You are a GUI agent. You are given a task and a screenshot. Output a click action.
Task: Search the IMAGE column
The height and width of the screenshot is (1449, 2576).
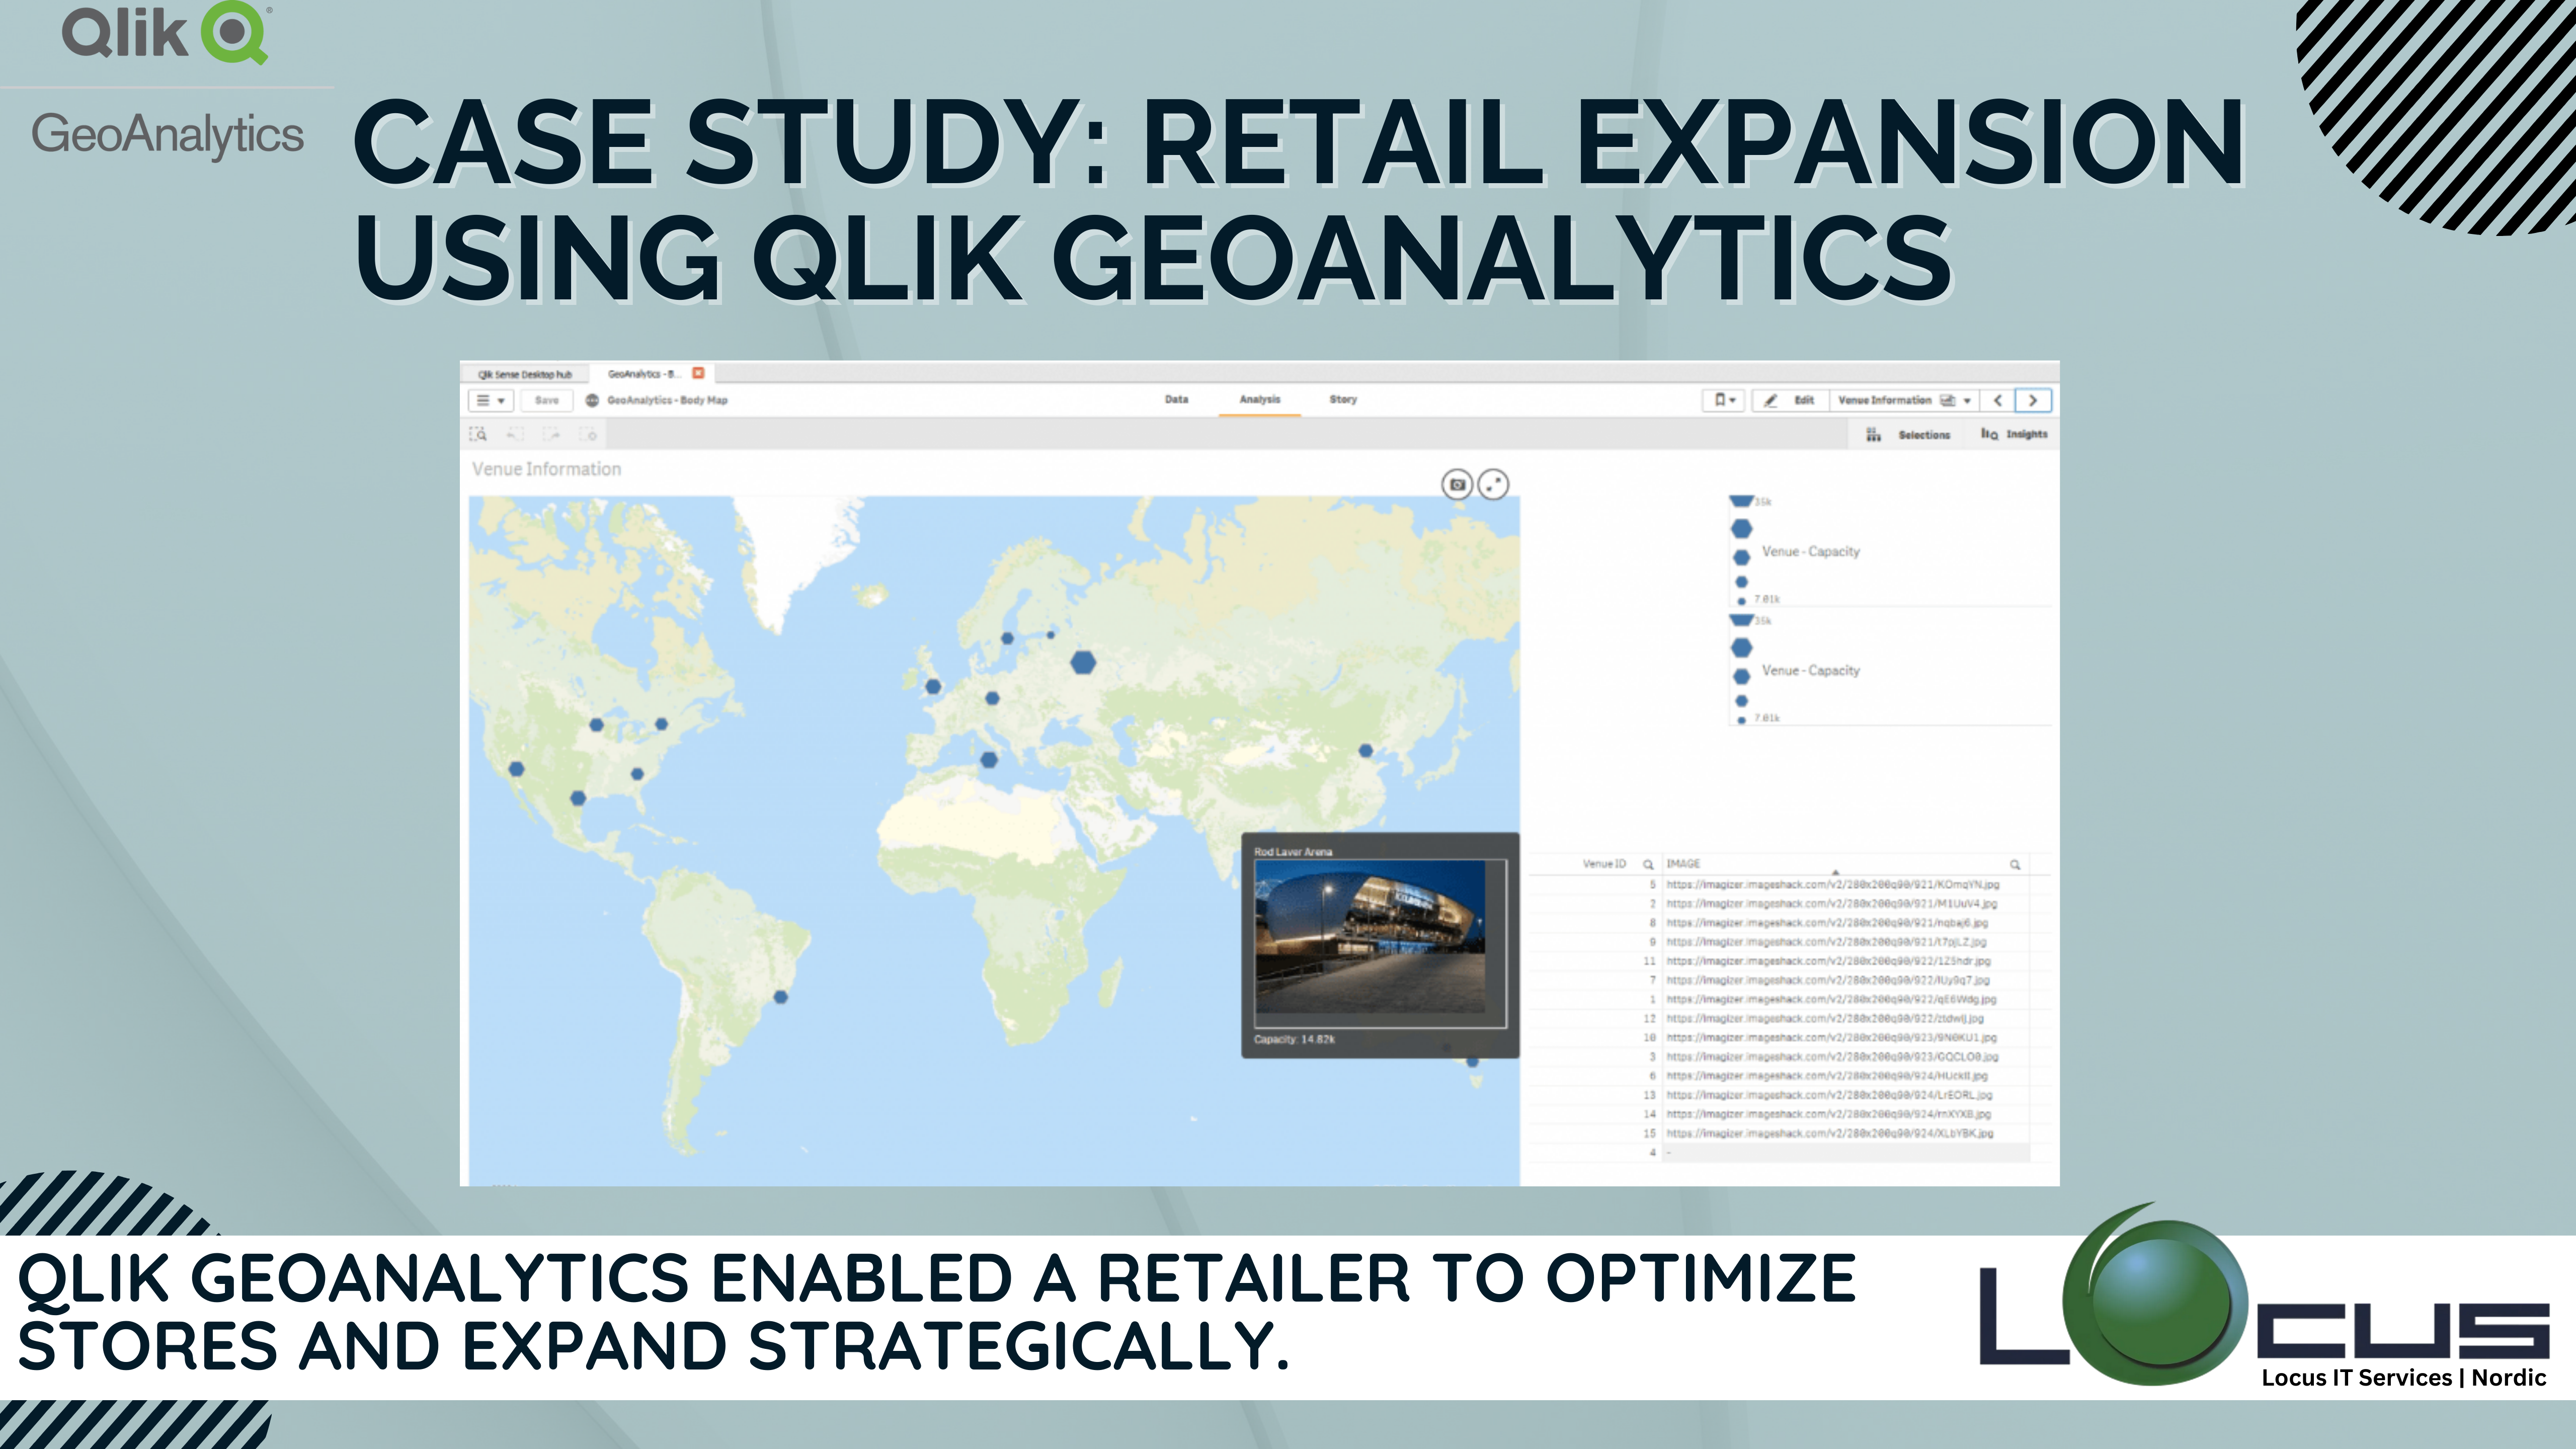pos(2015,864)
